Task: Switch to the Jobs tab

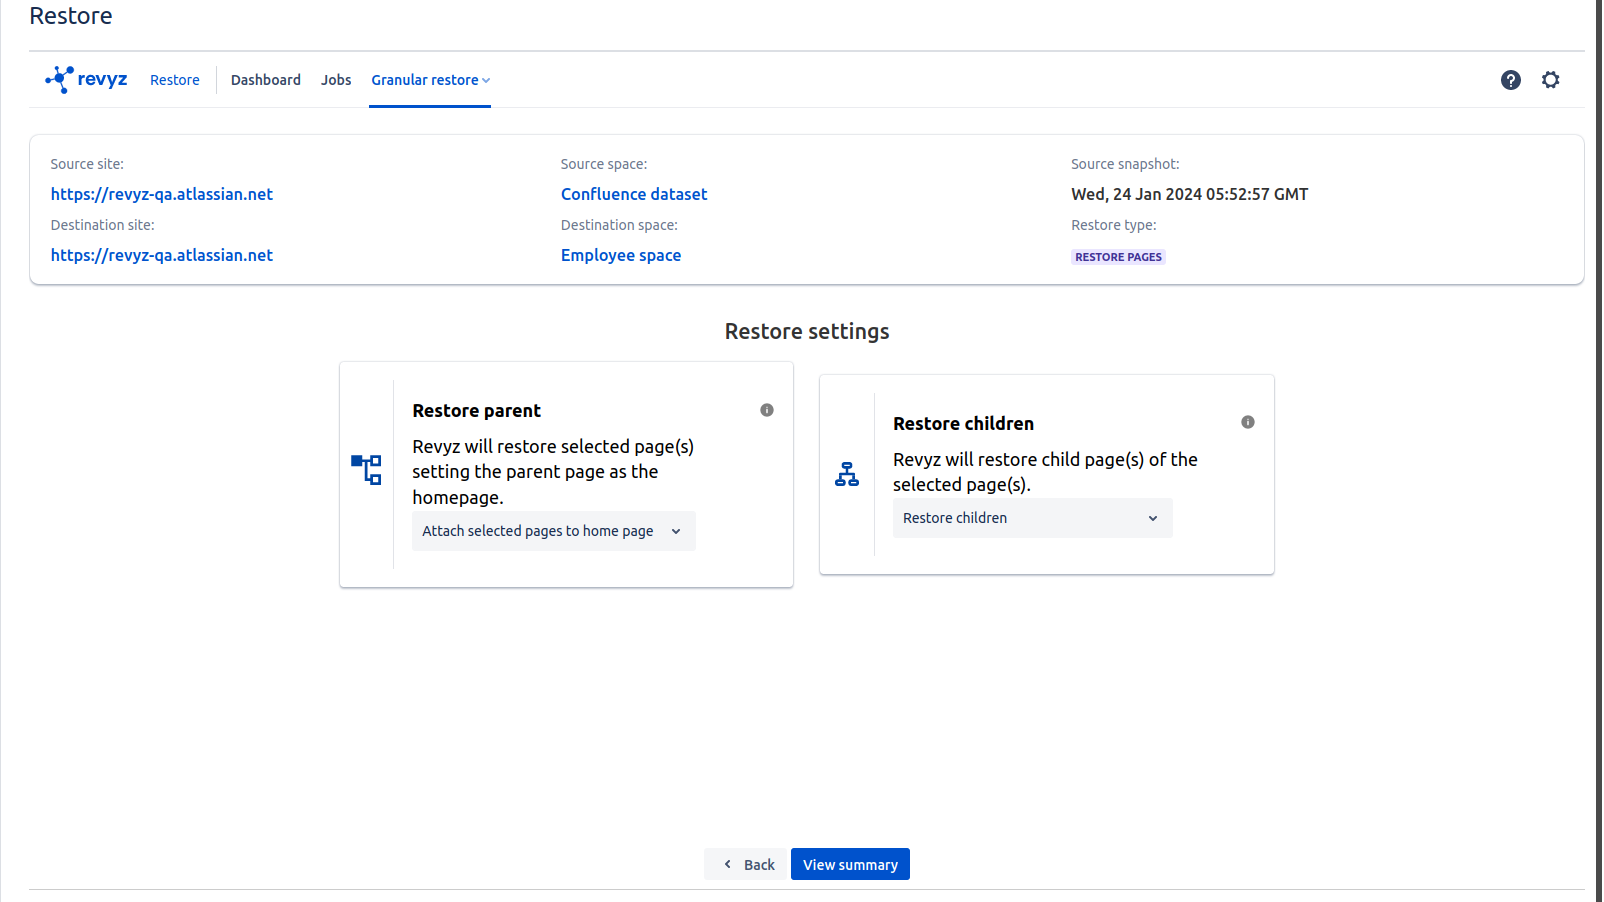Action: tap(336, 80)
